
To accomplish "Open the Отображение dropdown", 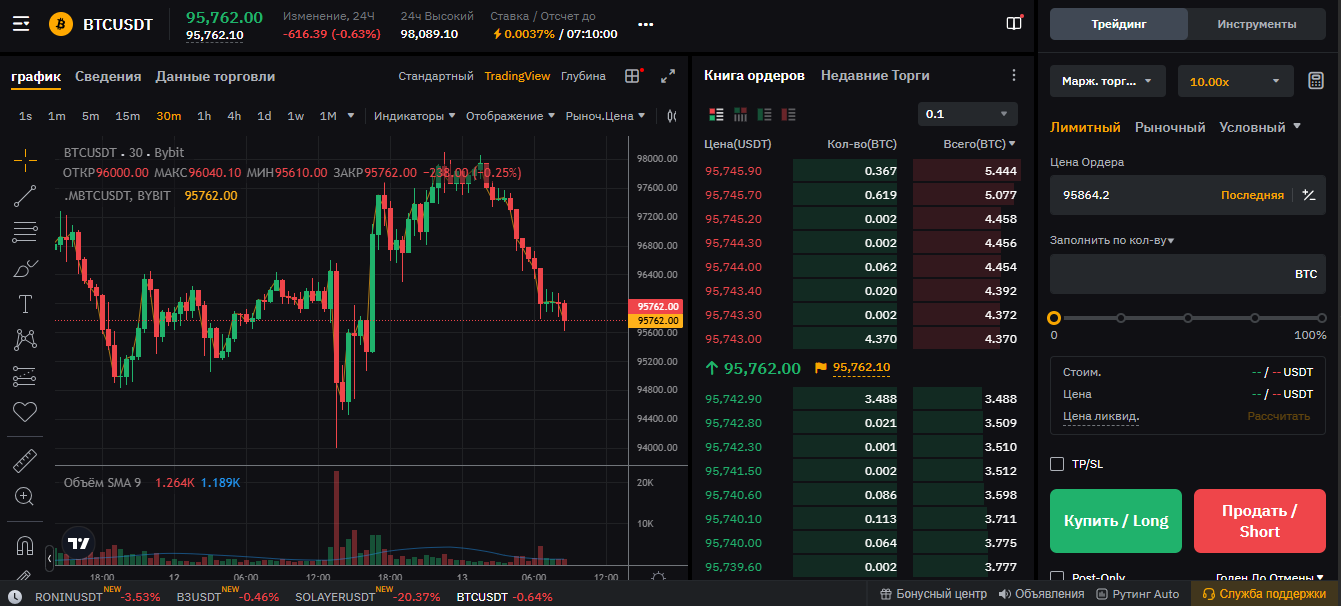I will pos(511,116).
